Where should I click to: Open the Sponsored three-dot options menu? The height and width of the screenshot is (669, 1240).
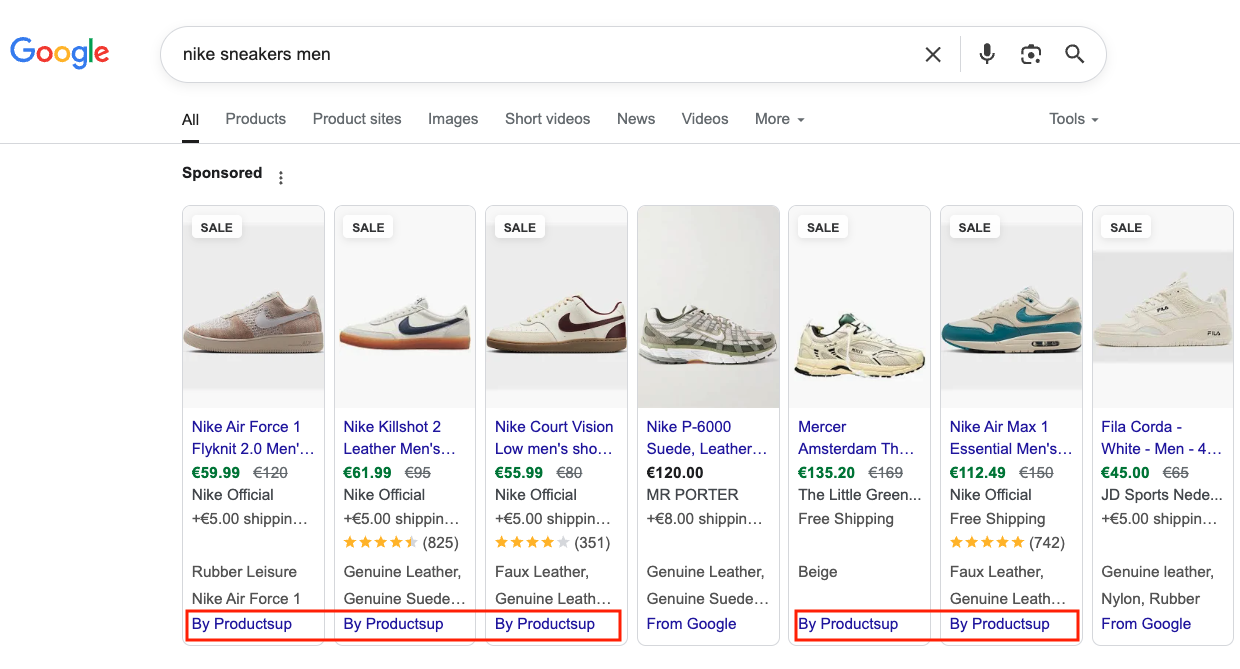click(x=281, y=178)
